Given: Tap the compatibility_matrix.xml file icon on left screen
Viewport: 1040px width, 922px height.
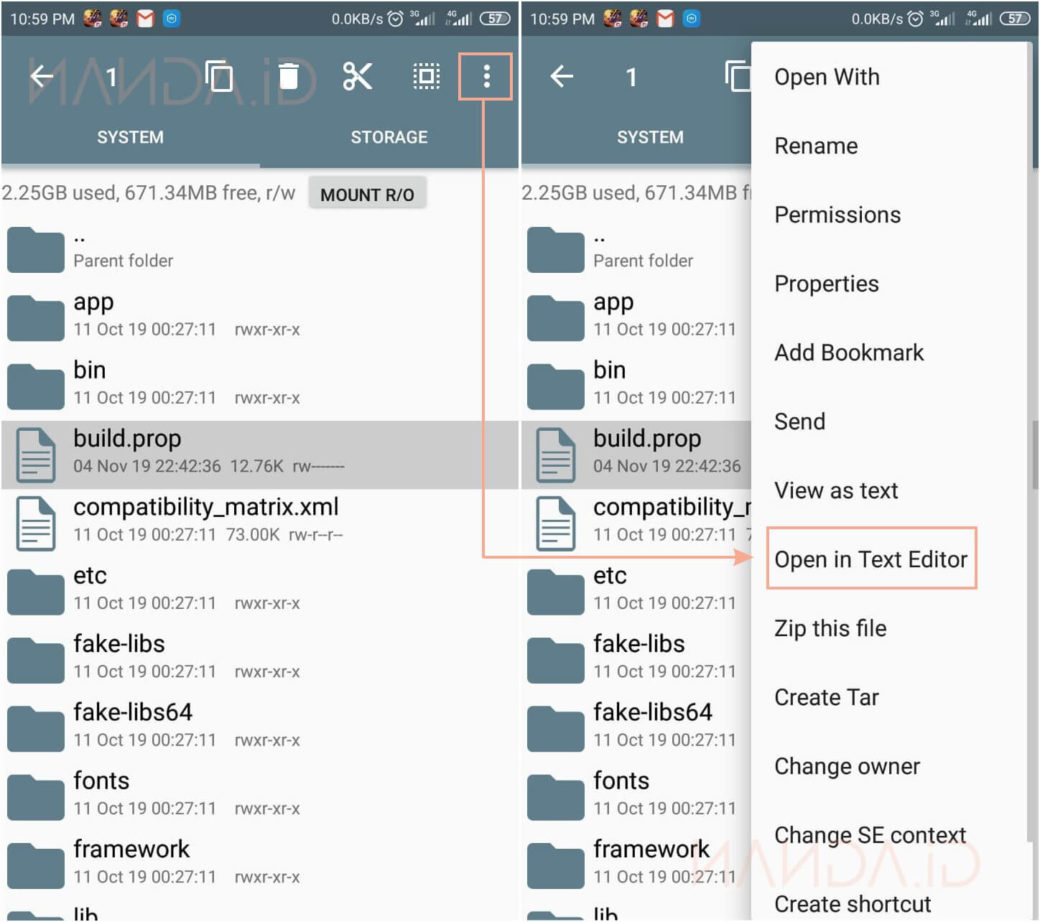Looking at the screenshot, I should coord(35,522).
